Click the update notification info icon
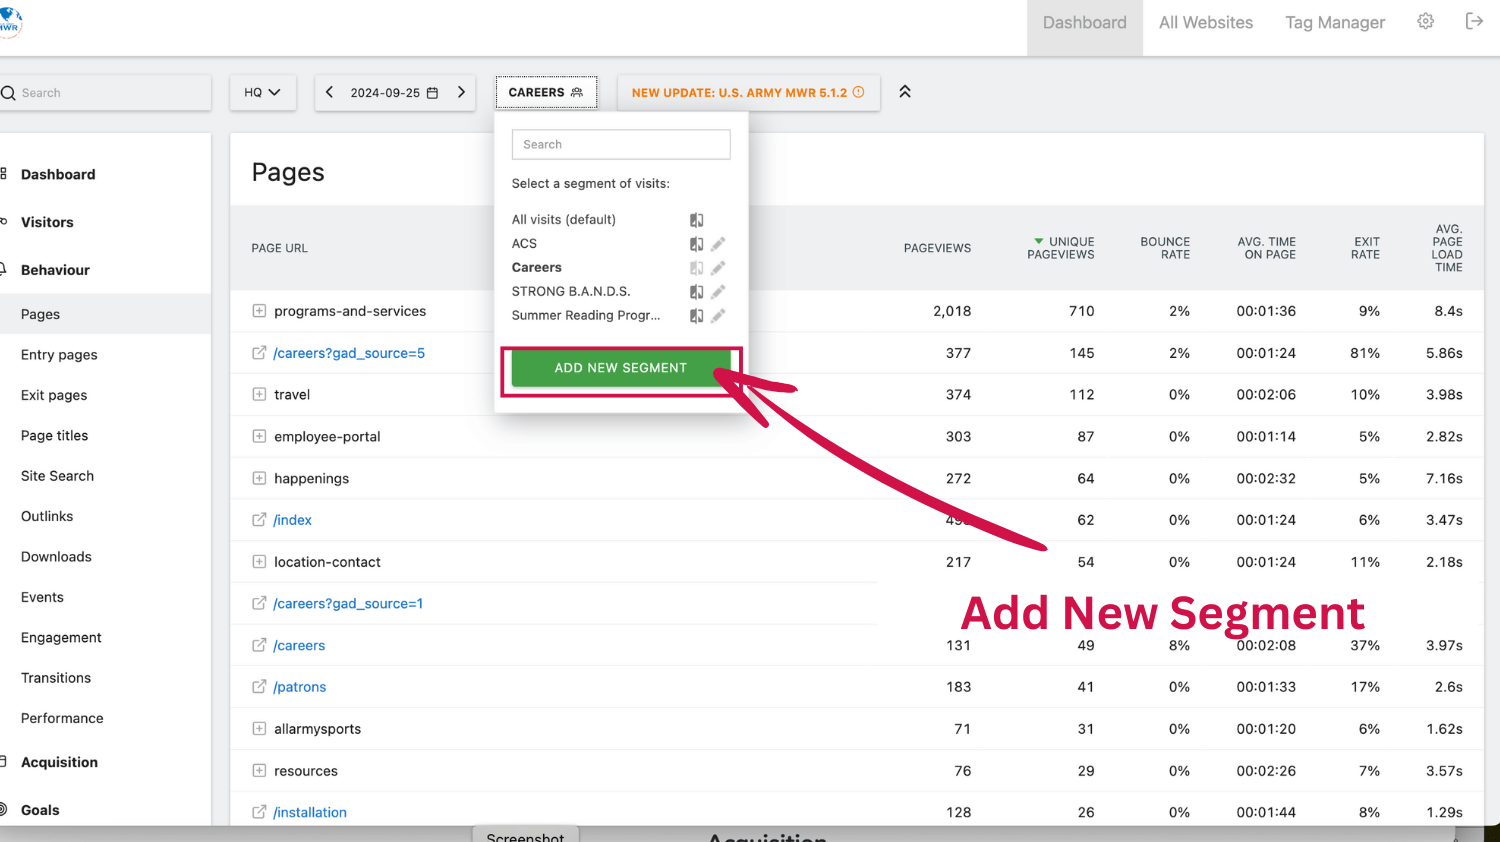The height and width of the screenshot is (842, 1500). click(858, 92)
